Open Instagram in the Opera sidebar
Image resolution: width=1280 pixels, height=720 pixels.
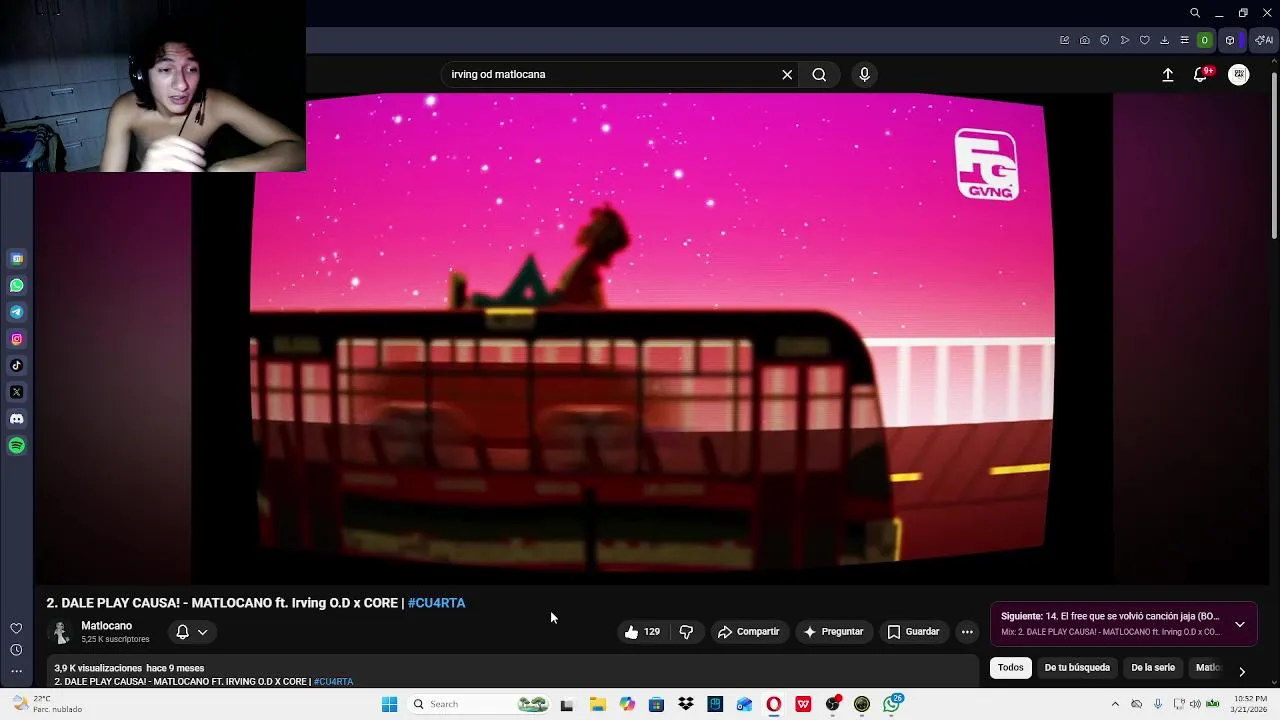[17, 339]
